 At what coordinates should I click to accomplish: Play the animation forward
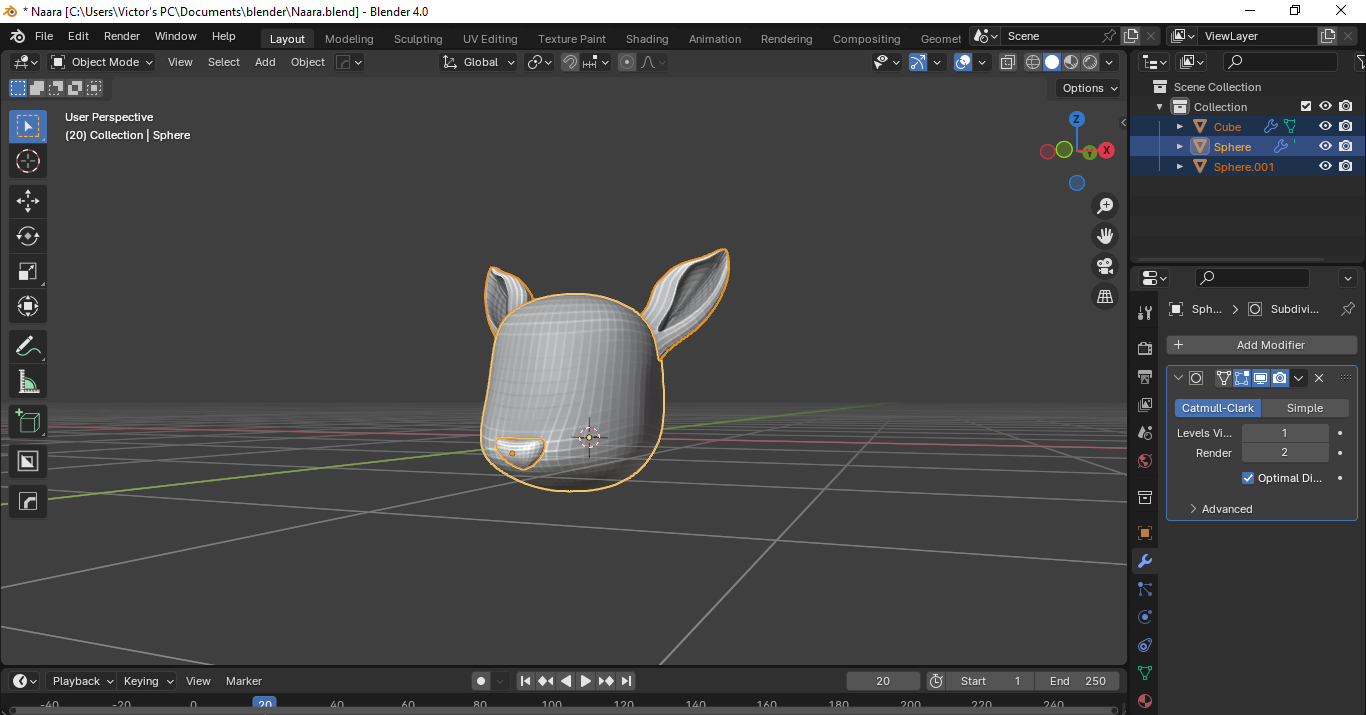tap(586, 681)
